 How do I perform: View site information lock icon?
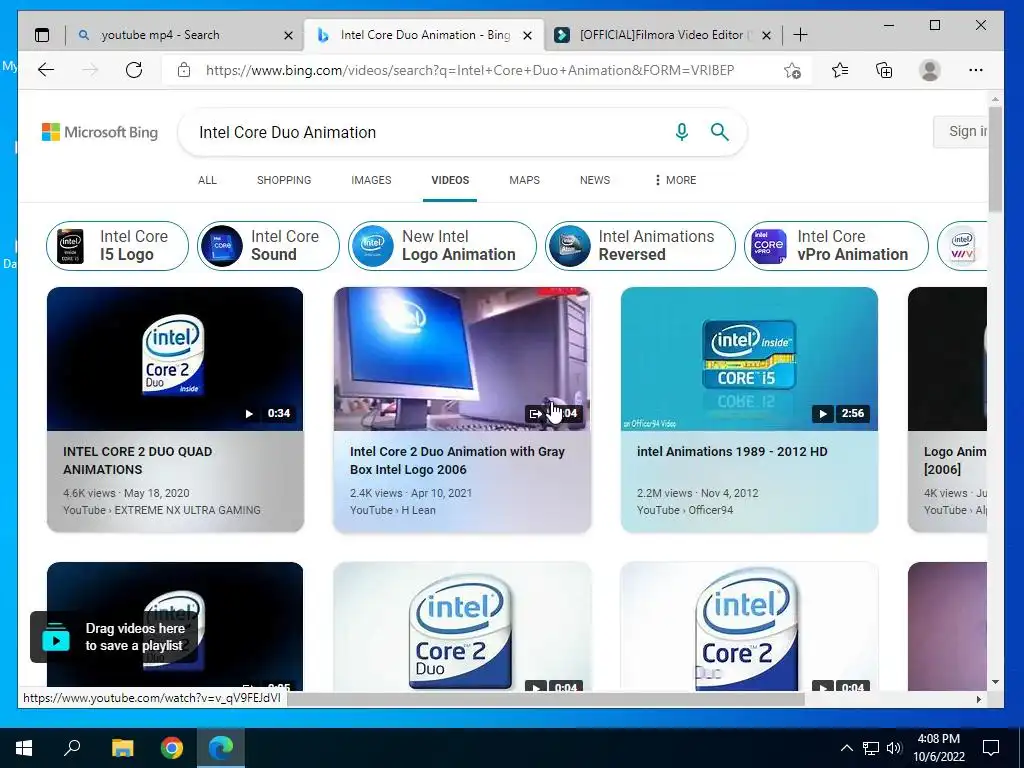click(184, 70)
